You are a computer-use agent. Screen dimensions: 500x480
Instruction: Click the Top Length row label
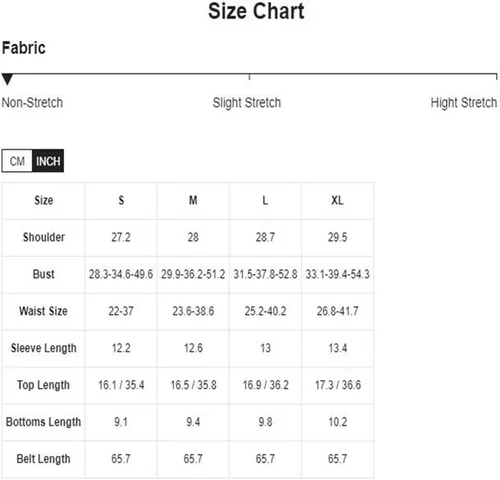[x=43, y=385]
